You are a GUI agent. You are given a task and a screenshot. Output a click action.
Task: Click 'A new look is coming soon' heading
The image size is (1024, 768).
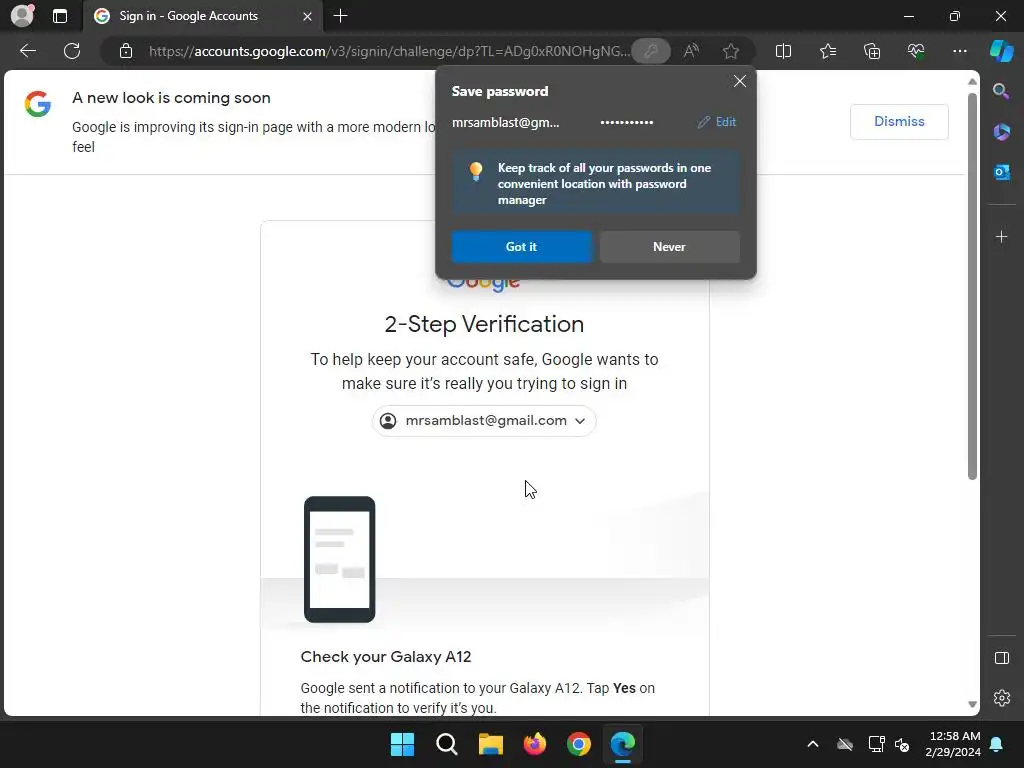pyautogui.click(x=171, y=98)
